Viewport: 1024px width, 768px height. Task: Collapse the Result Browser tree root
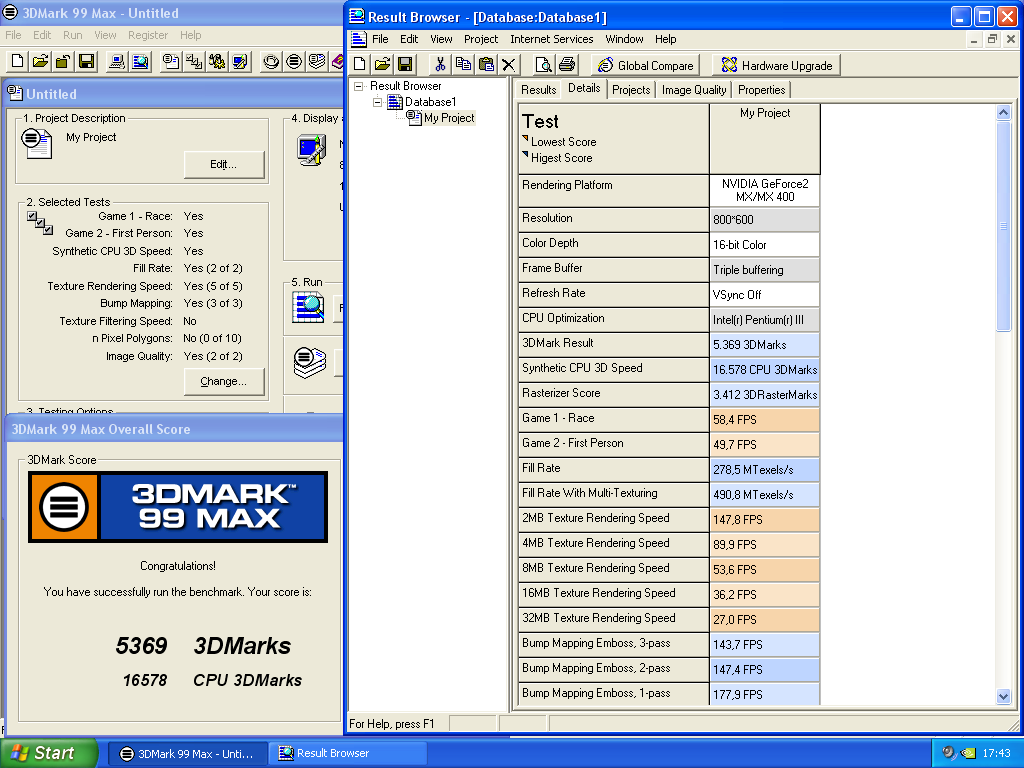[x=359, y=86]
